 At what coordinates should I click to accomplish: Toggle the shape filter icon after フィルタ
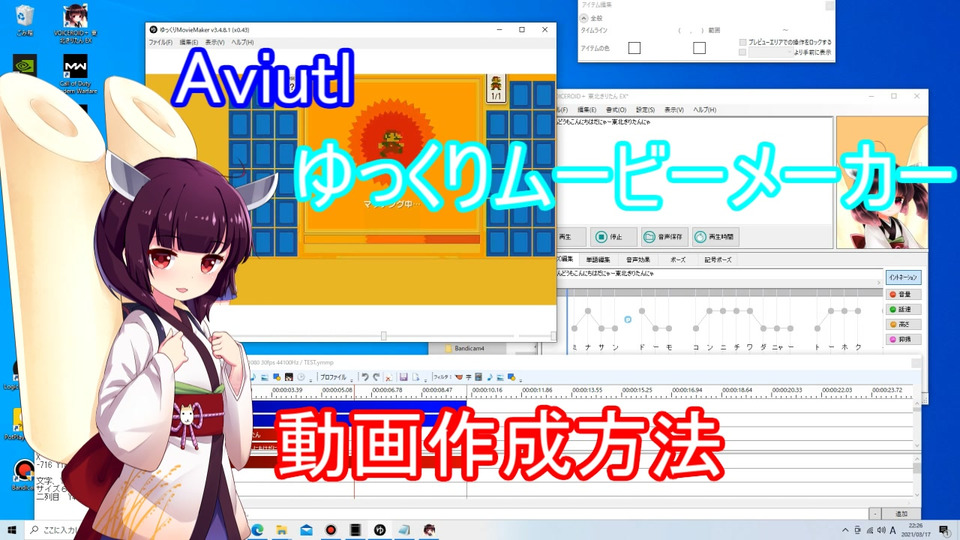(511, 377)
